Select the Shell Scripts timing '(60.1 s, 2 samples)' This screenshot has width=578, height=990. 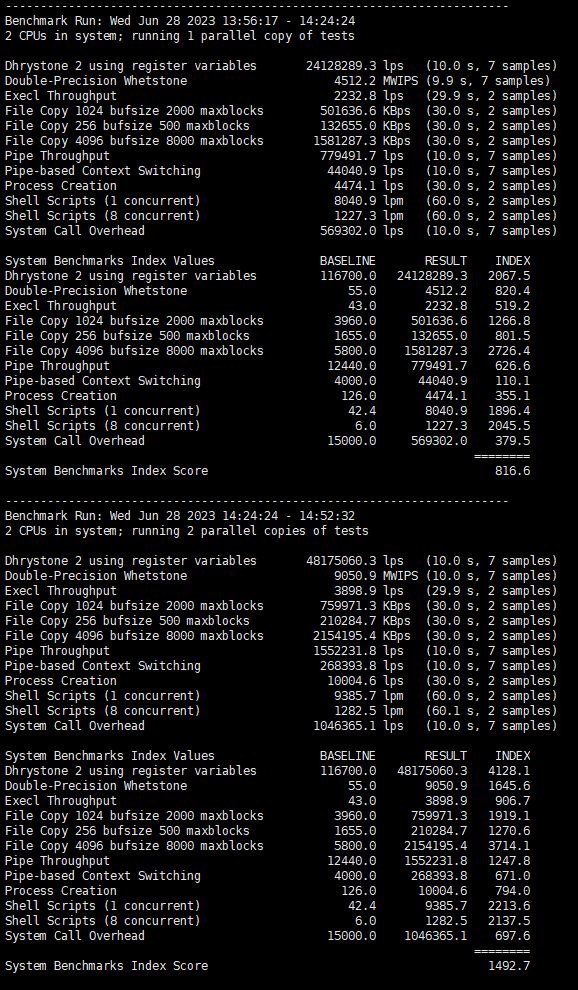coord(491,711)
